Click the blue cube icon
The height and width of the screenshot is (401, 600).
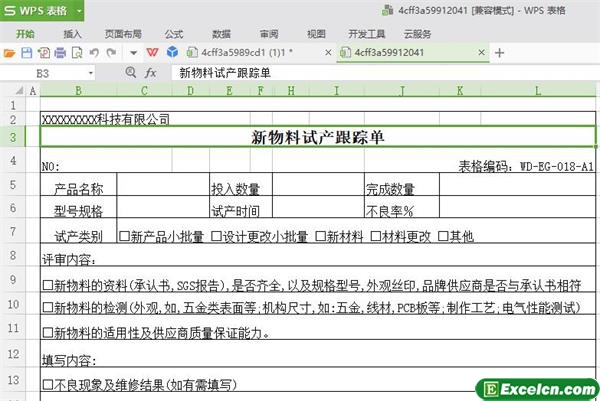(x=173, y=52)
